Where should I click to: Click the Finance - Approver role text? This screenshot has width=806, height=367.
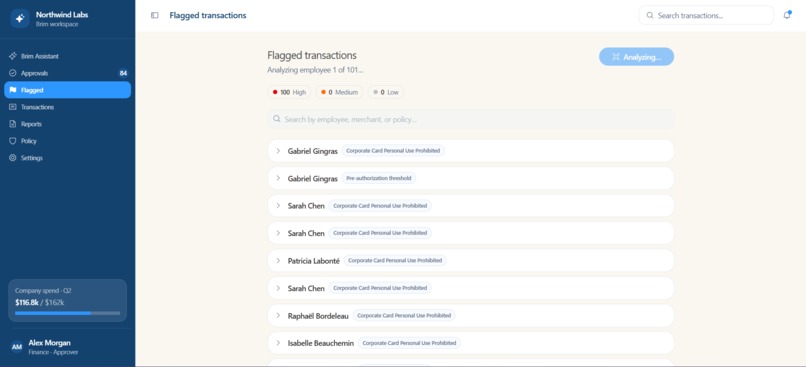pos(53,353)
